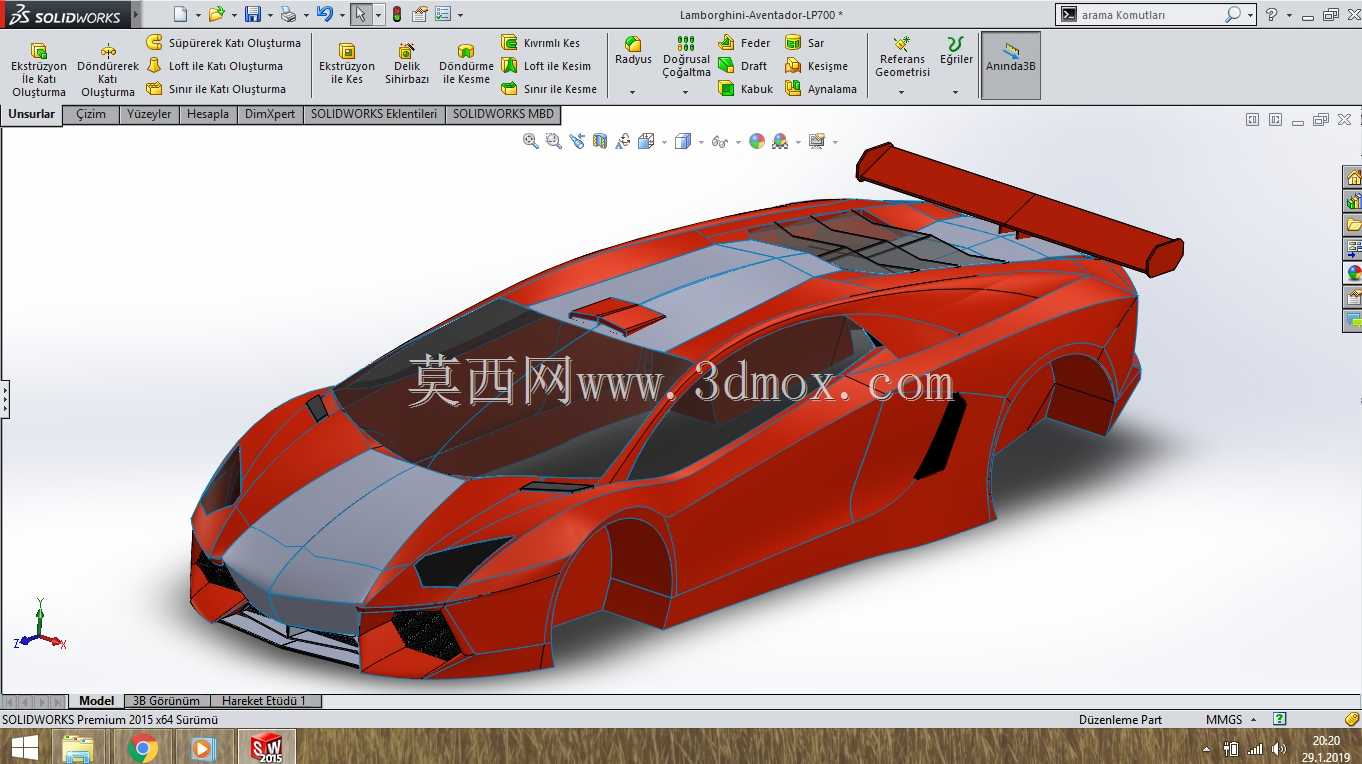This screenshot has width=1362, height=764.
Task: Click the Open file folder icon
Action: click(x=216, y=14)
